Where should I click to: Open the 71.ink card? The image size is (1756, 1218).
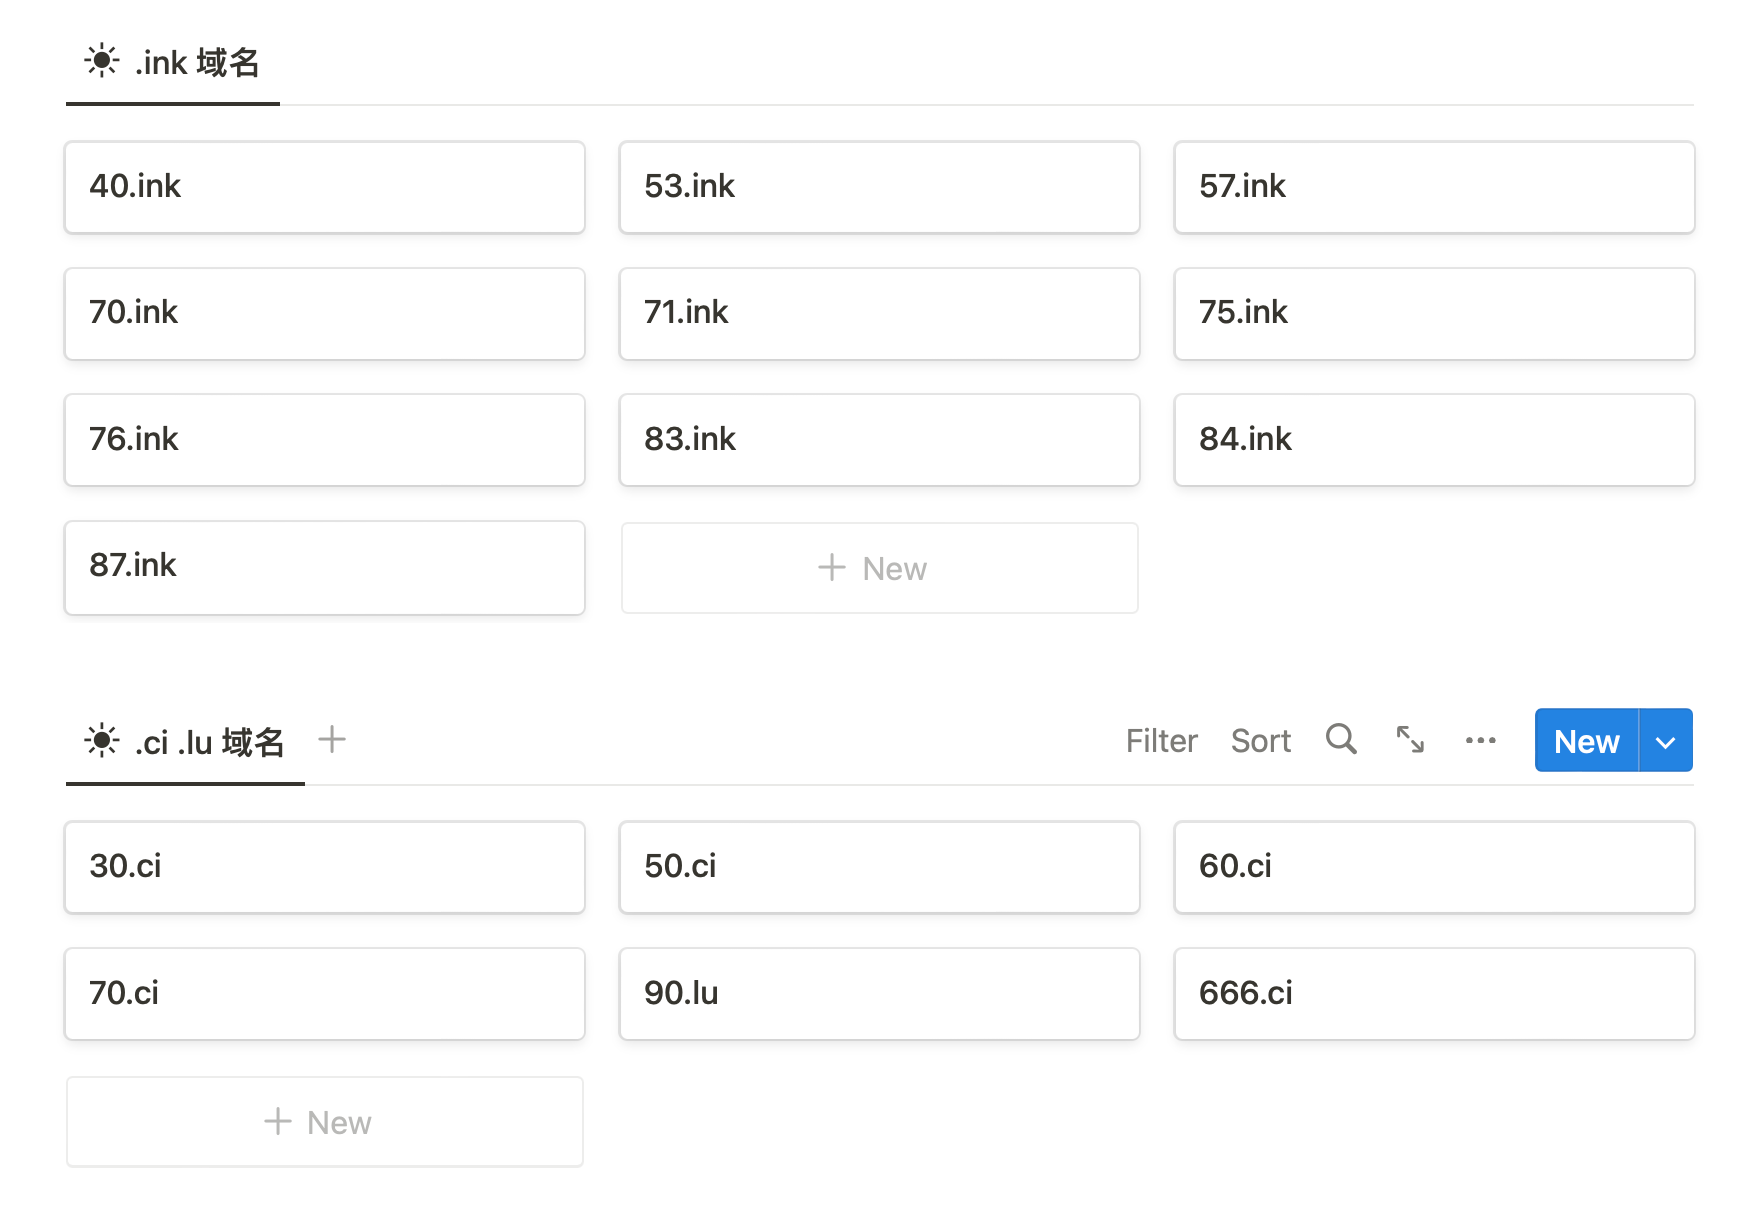pos(879,313)
